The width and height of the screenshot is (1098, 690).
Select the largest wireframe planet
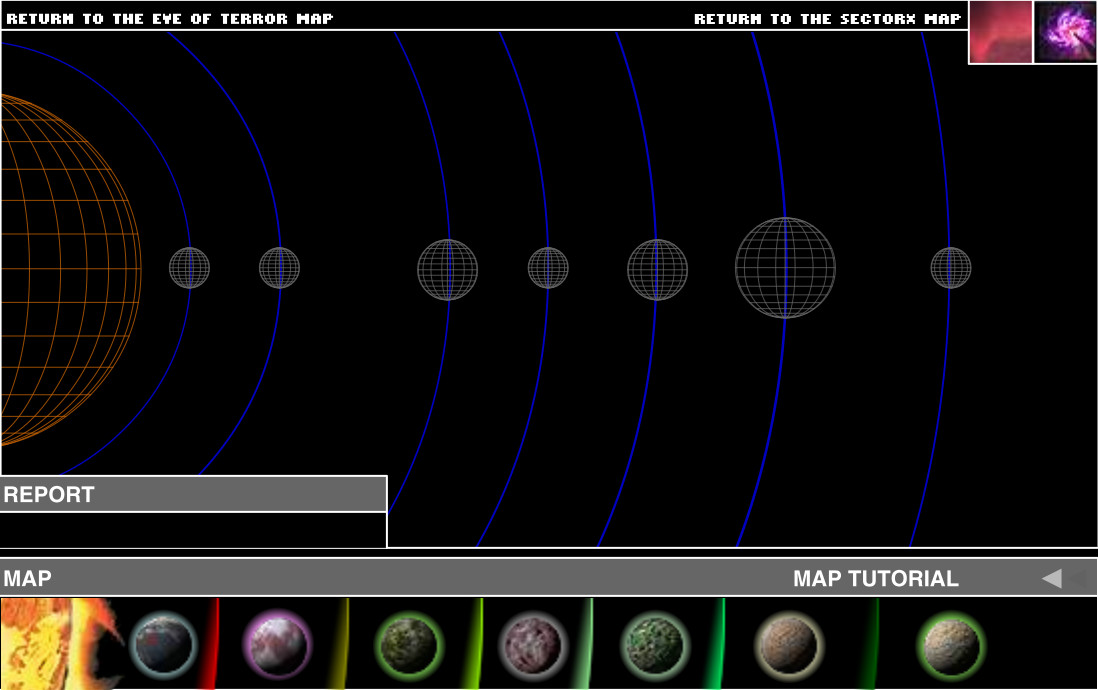click(785, 268)
